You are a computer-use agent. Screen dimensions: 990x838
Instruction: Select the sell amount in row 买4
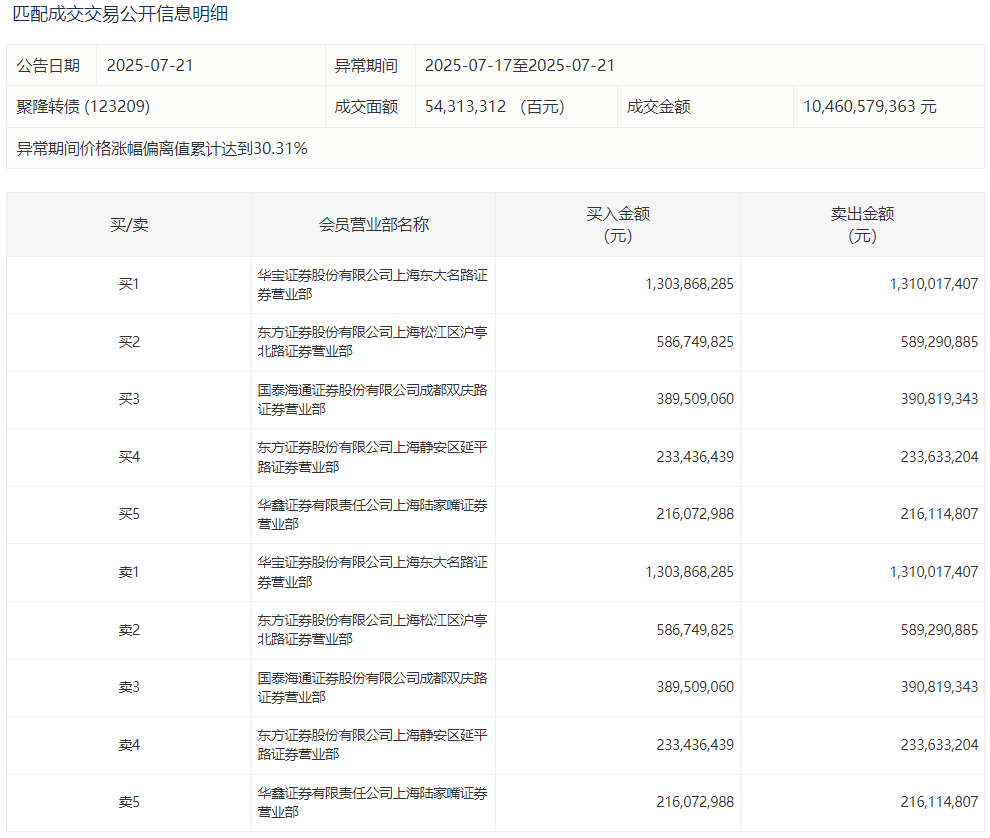(x=928, y=457)
